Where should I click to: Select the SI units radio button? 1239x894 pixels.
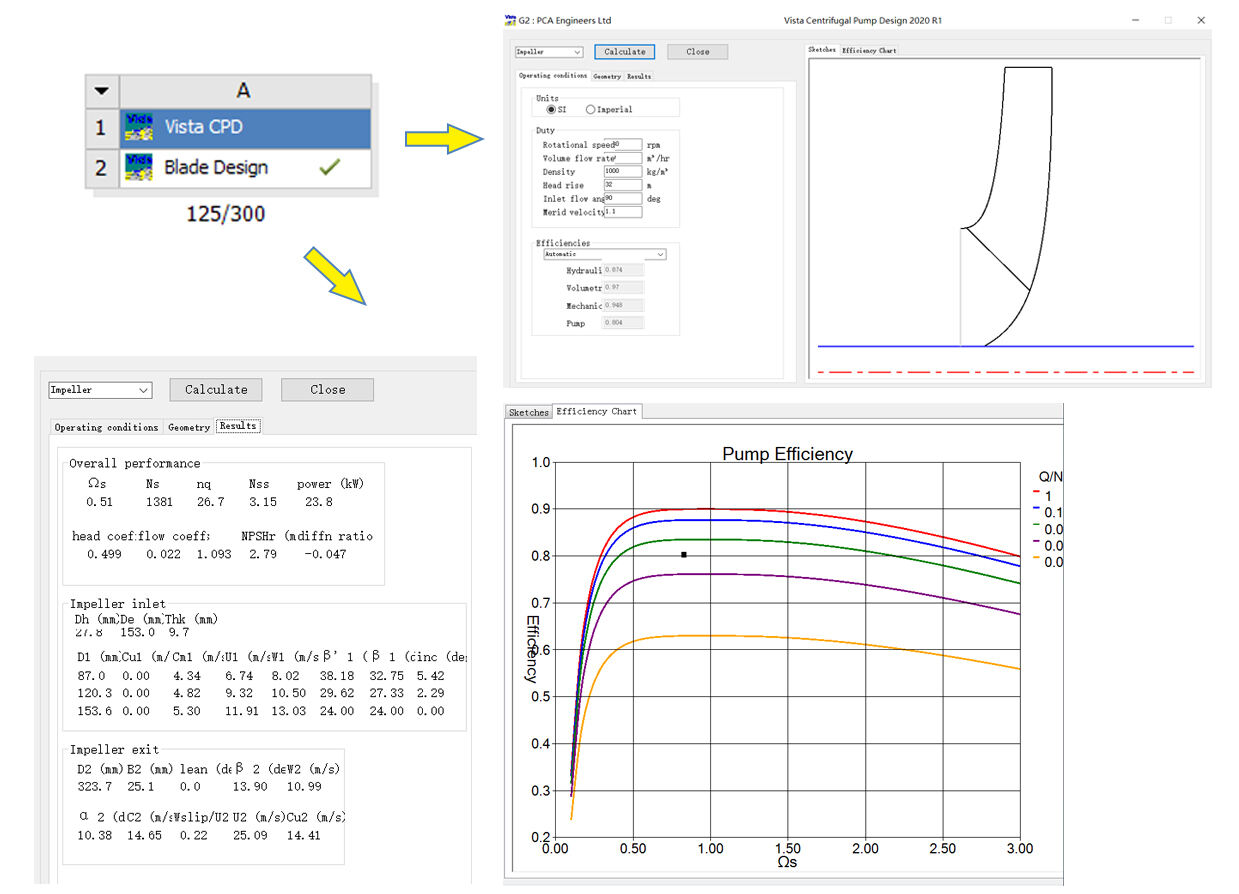(551, 109)
